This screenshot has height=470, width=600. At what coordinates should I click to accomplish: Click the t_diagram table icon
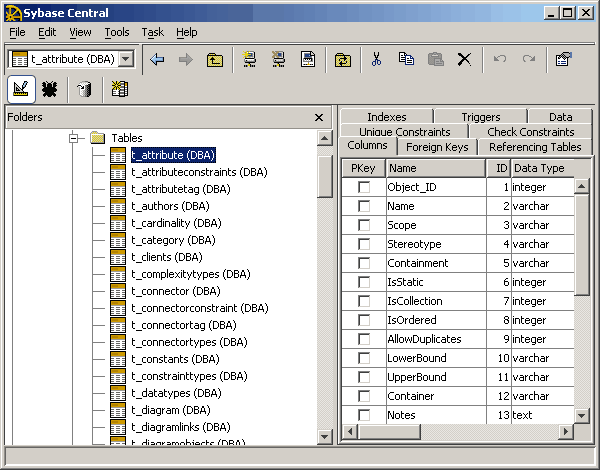pos(118,410)
